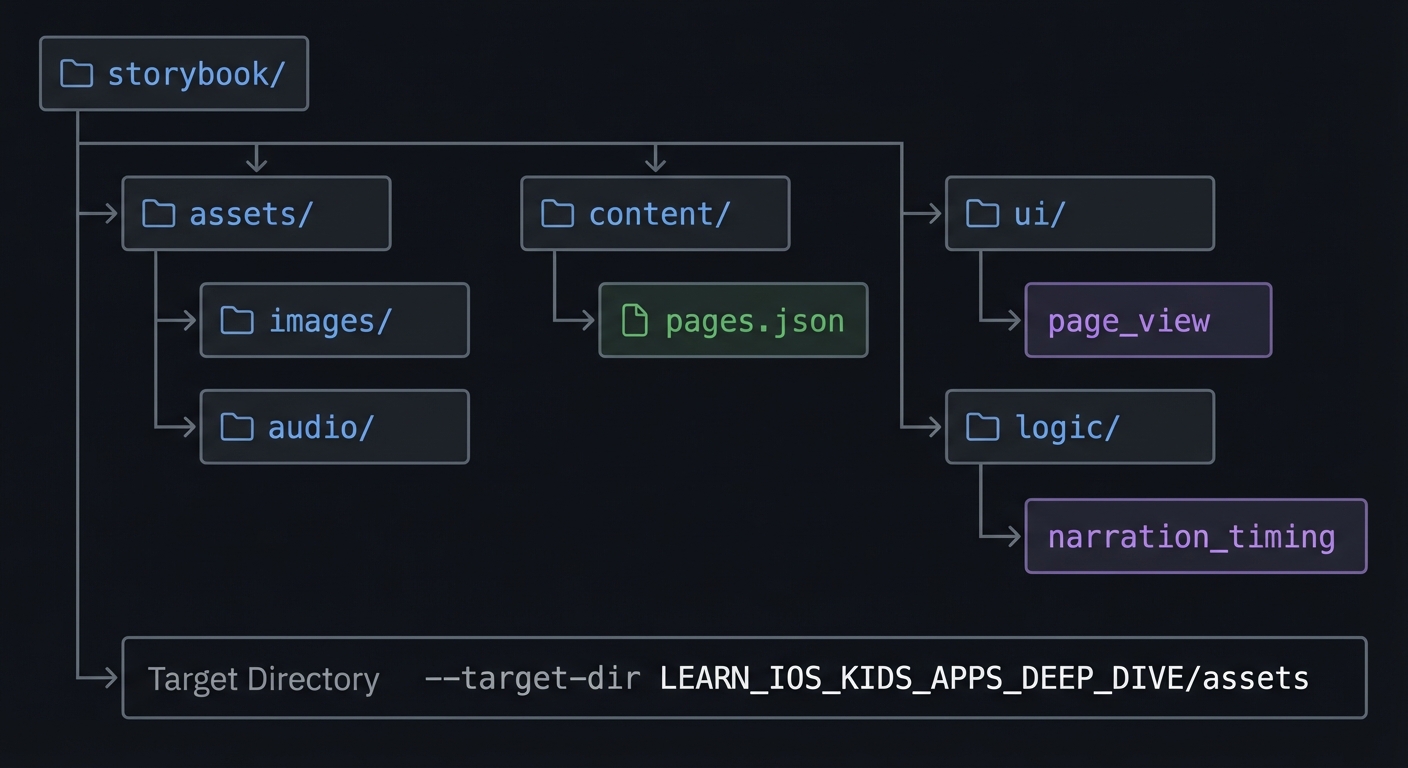This screenshot has height=768, width=1408.
Task: Click the page_view module node
Action: pyautogui.click(x=1147, y=320)
